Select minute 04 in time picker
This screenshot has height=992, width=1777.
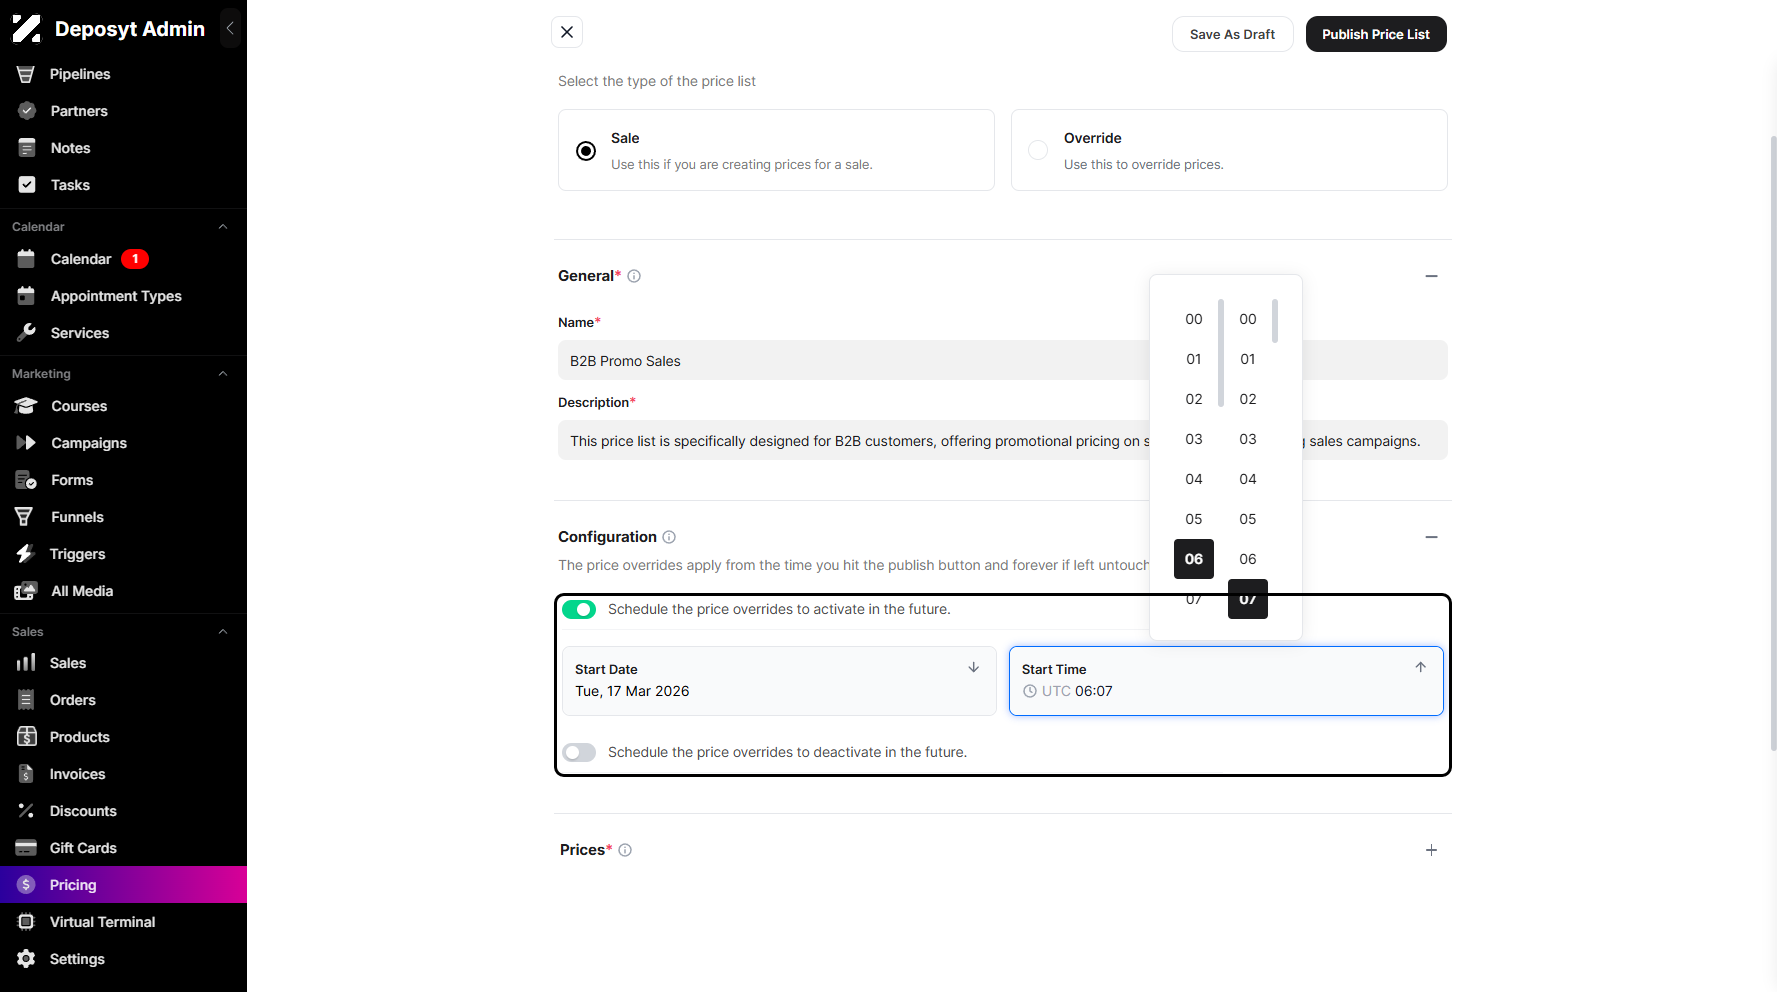[1247, 479]
